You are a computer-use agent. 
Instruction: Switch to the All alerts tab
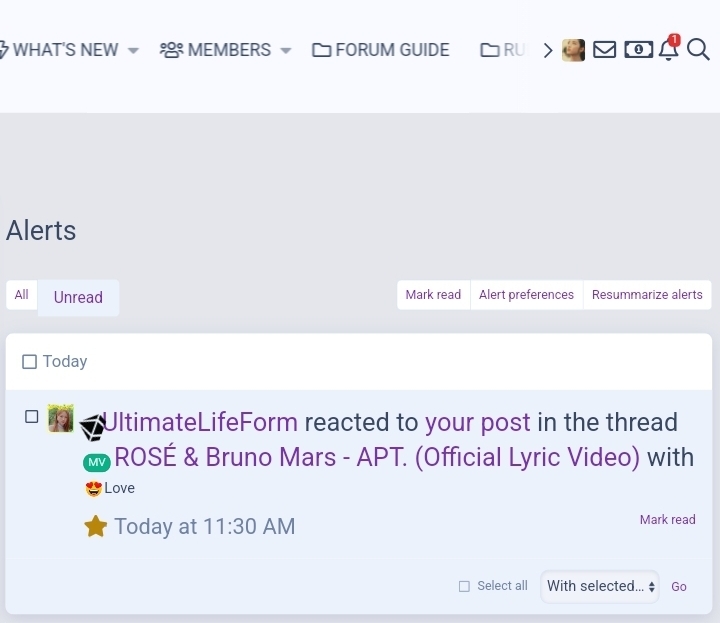point(22,295)
